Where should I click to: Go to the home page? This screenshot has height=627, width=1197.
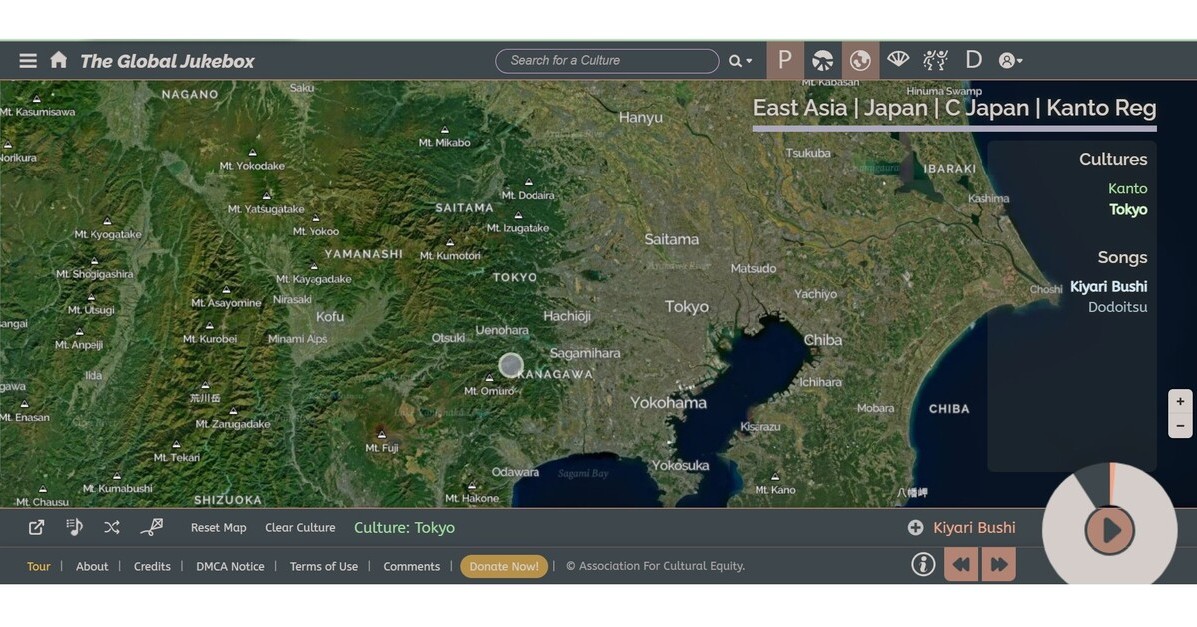pos(59,60)
